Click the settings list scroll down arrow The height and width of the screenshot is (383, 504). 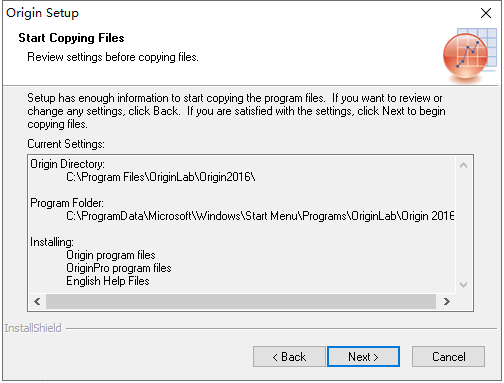point(463,285)
